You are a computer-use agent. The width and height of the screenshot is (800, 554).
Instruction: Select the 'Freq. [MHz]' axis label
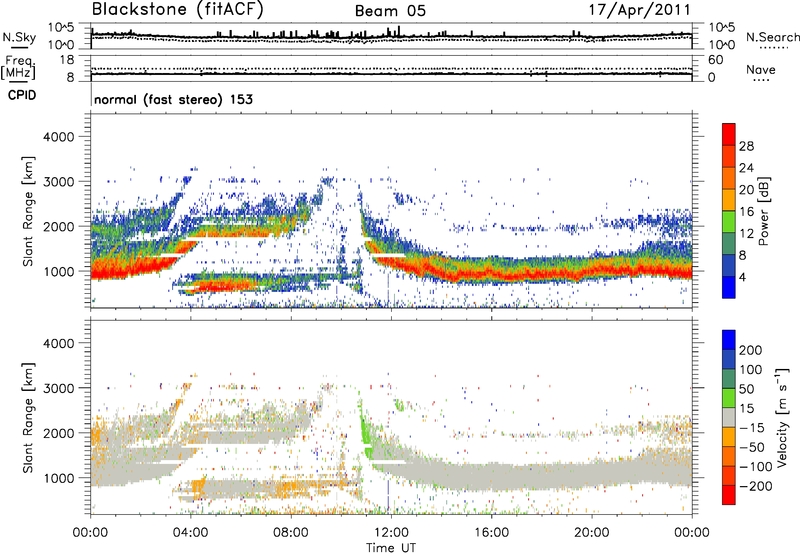pyautogui.click(x=18, y=67)
